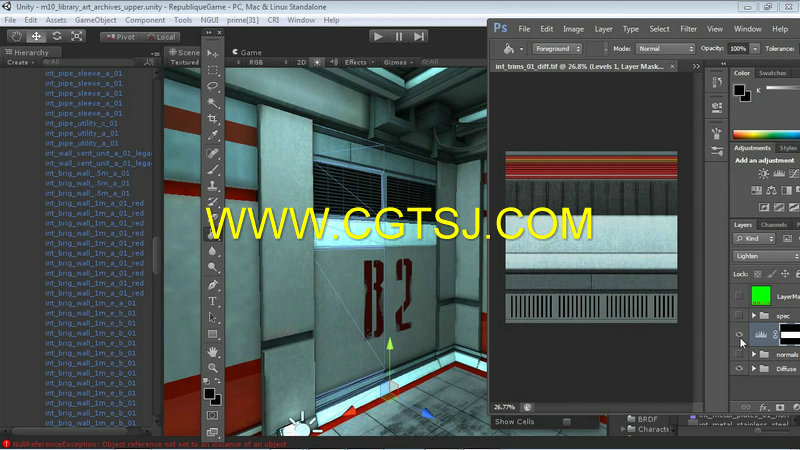Open Unity GameObject menu

[95, 20]
